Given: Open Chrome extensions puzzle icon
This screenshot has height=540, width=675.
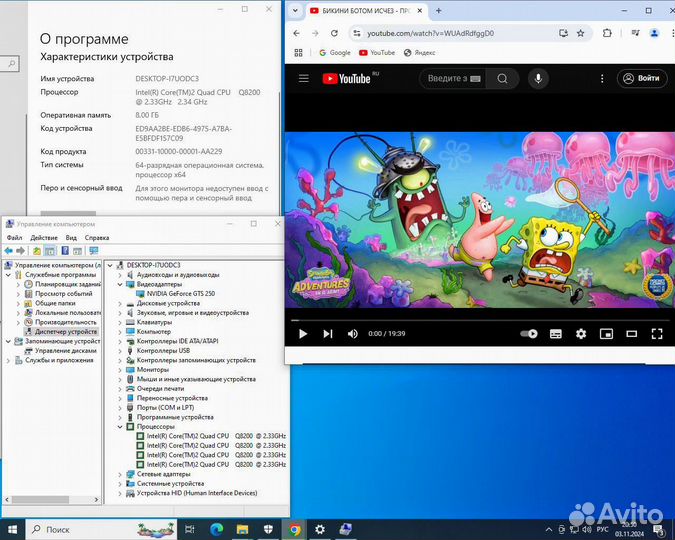Looking at the screenshot, I should [x=607, y=33].
